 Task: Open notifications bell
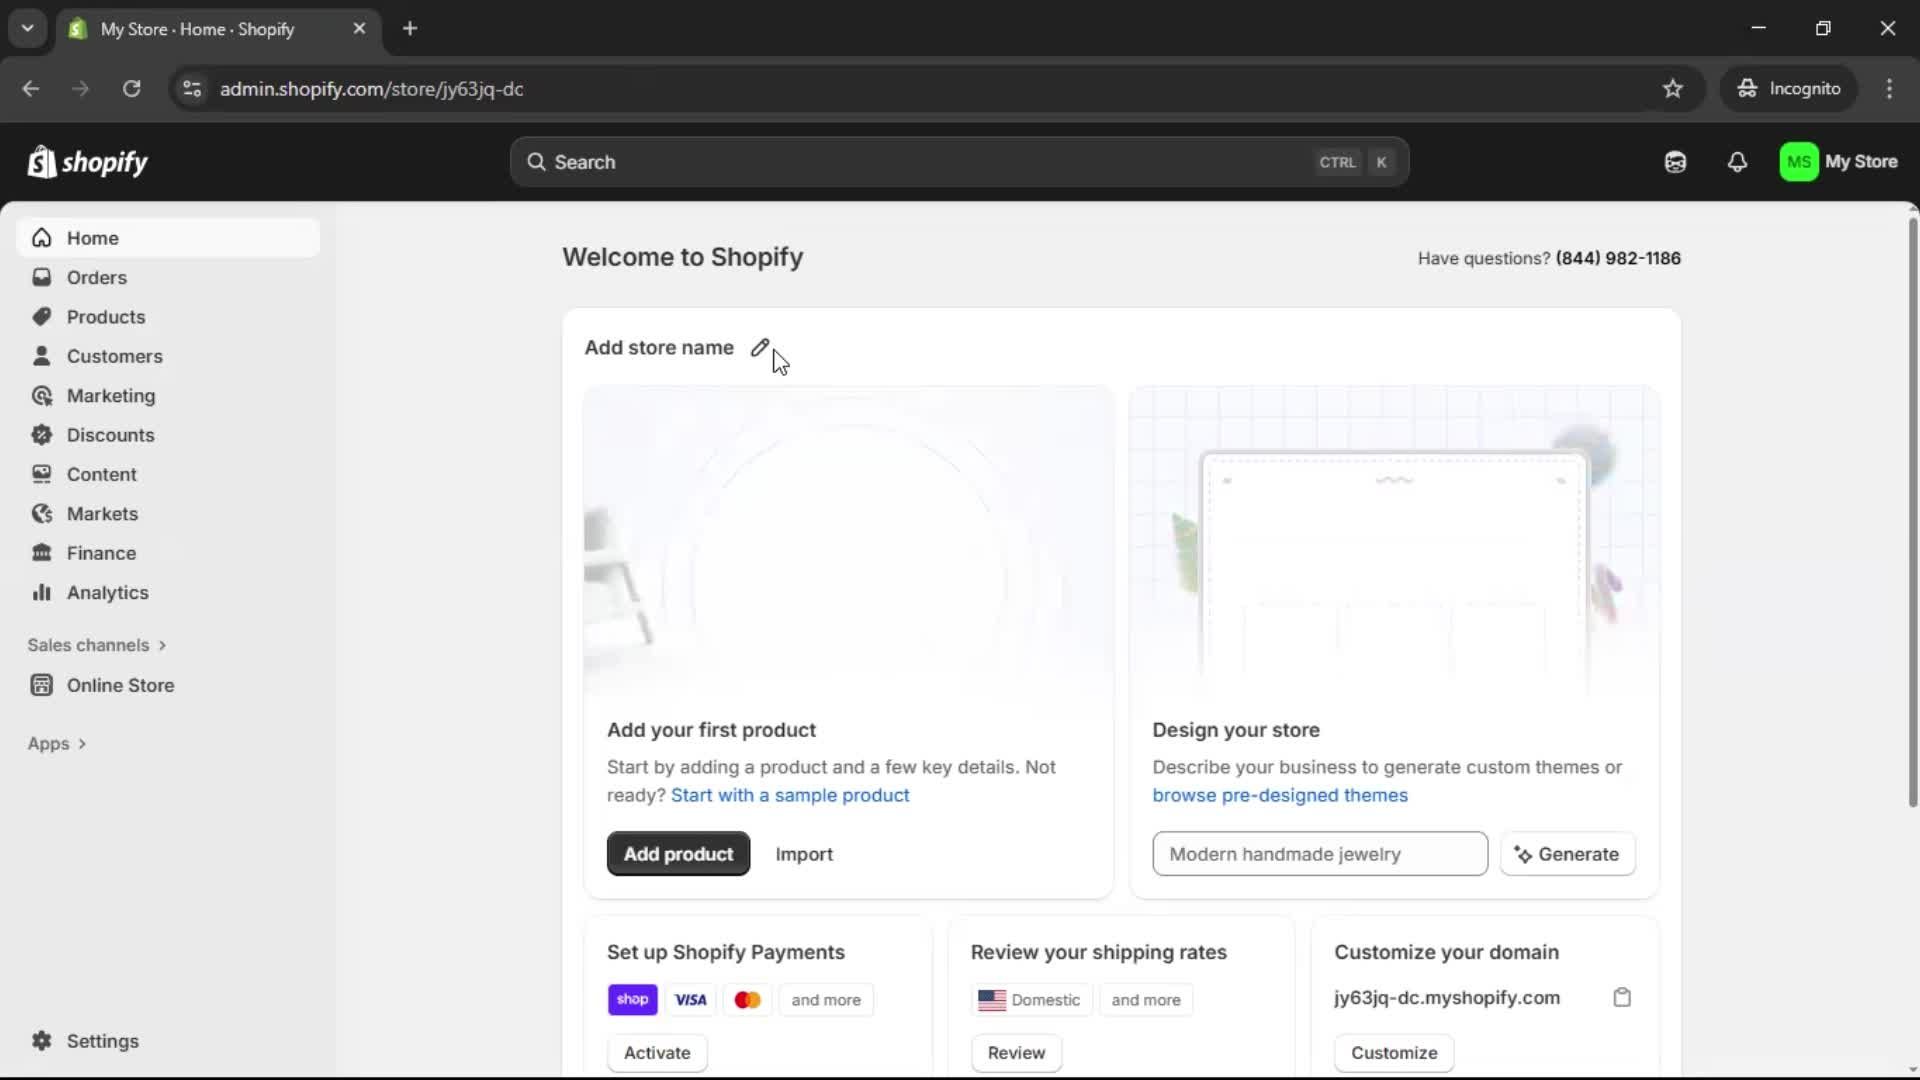point(1737,162)
